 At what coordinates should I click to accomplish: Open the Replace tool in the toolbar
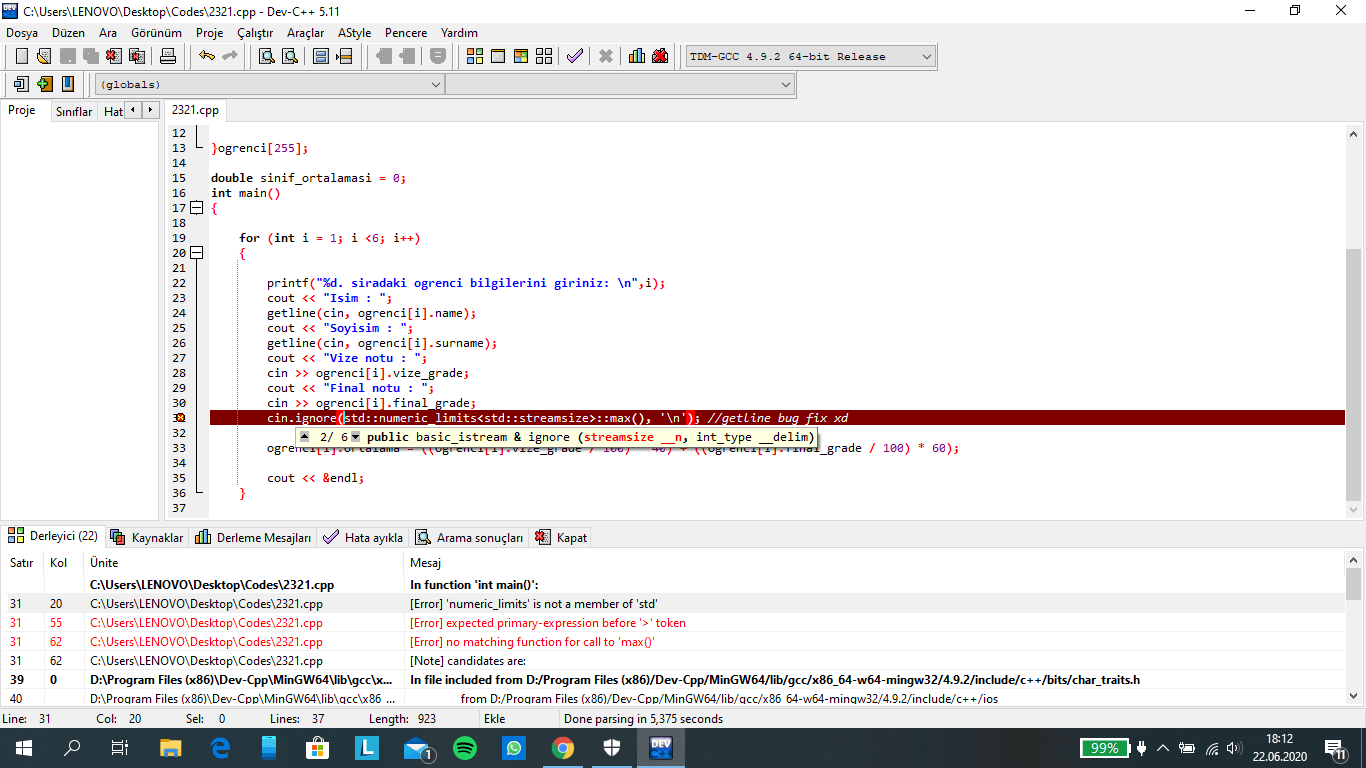(290, 56)
